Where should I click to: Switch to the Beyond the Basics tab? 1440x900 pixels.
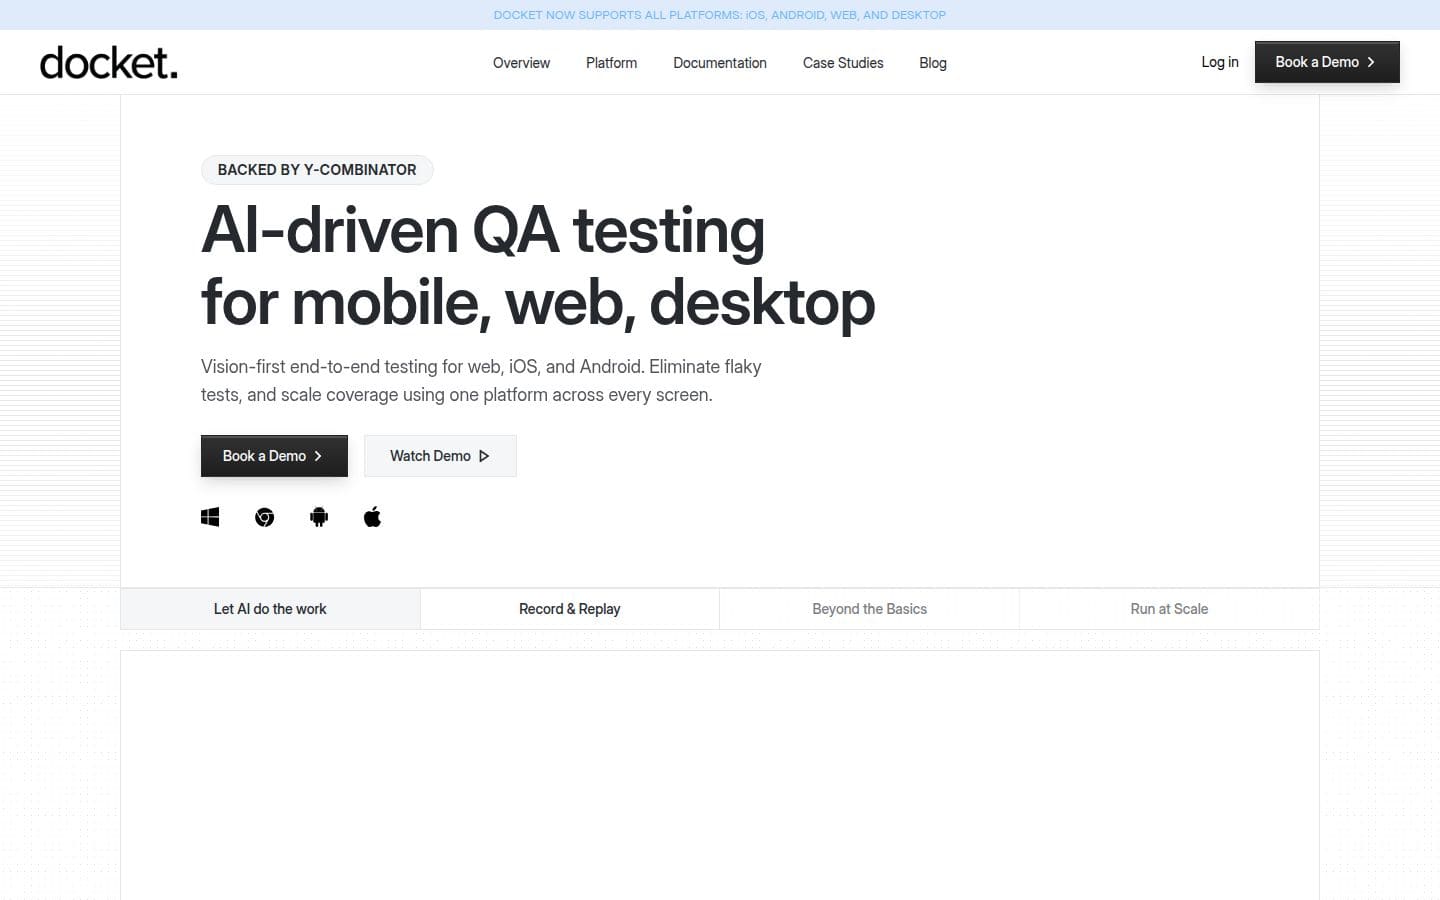870,609
